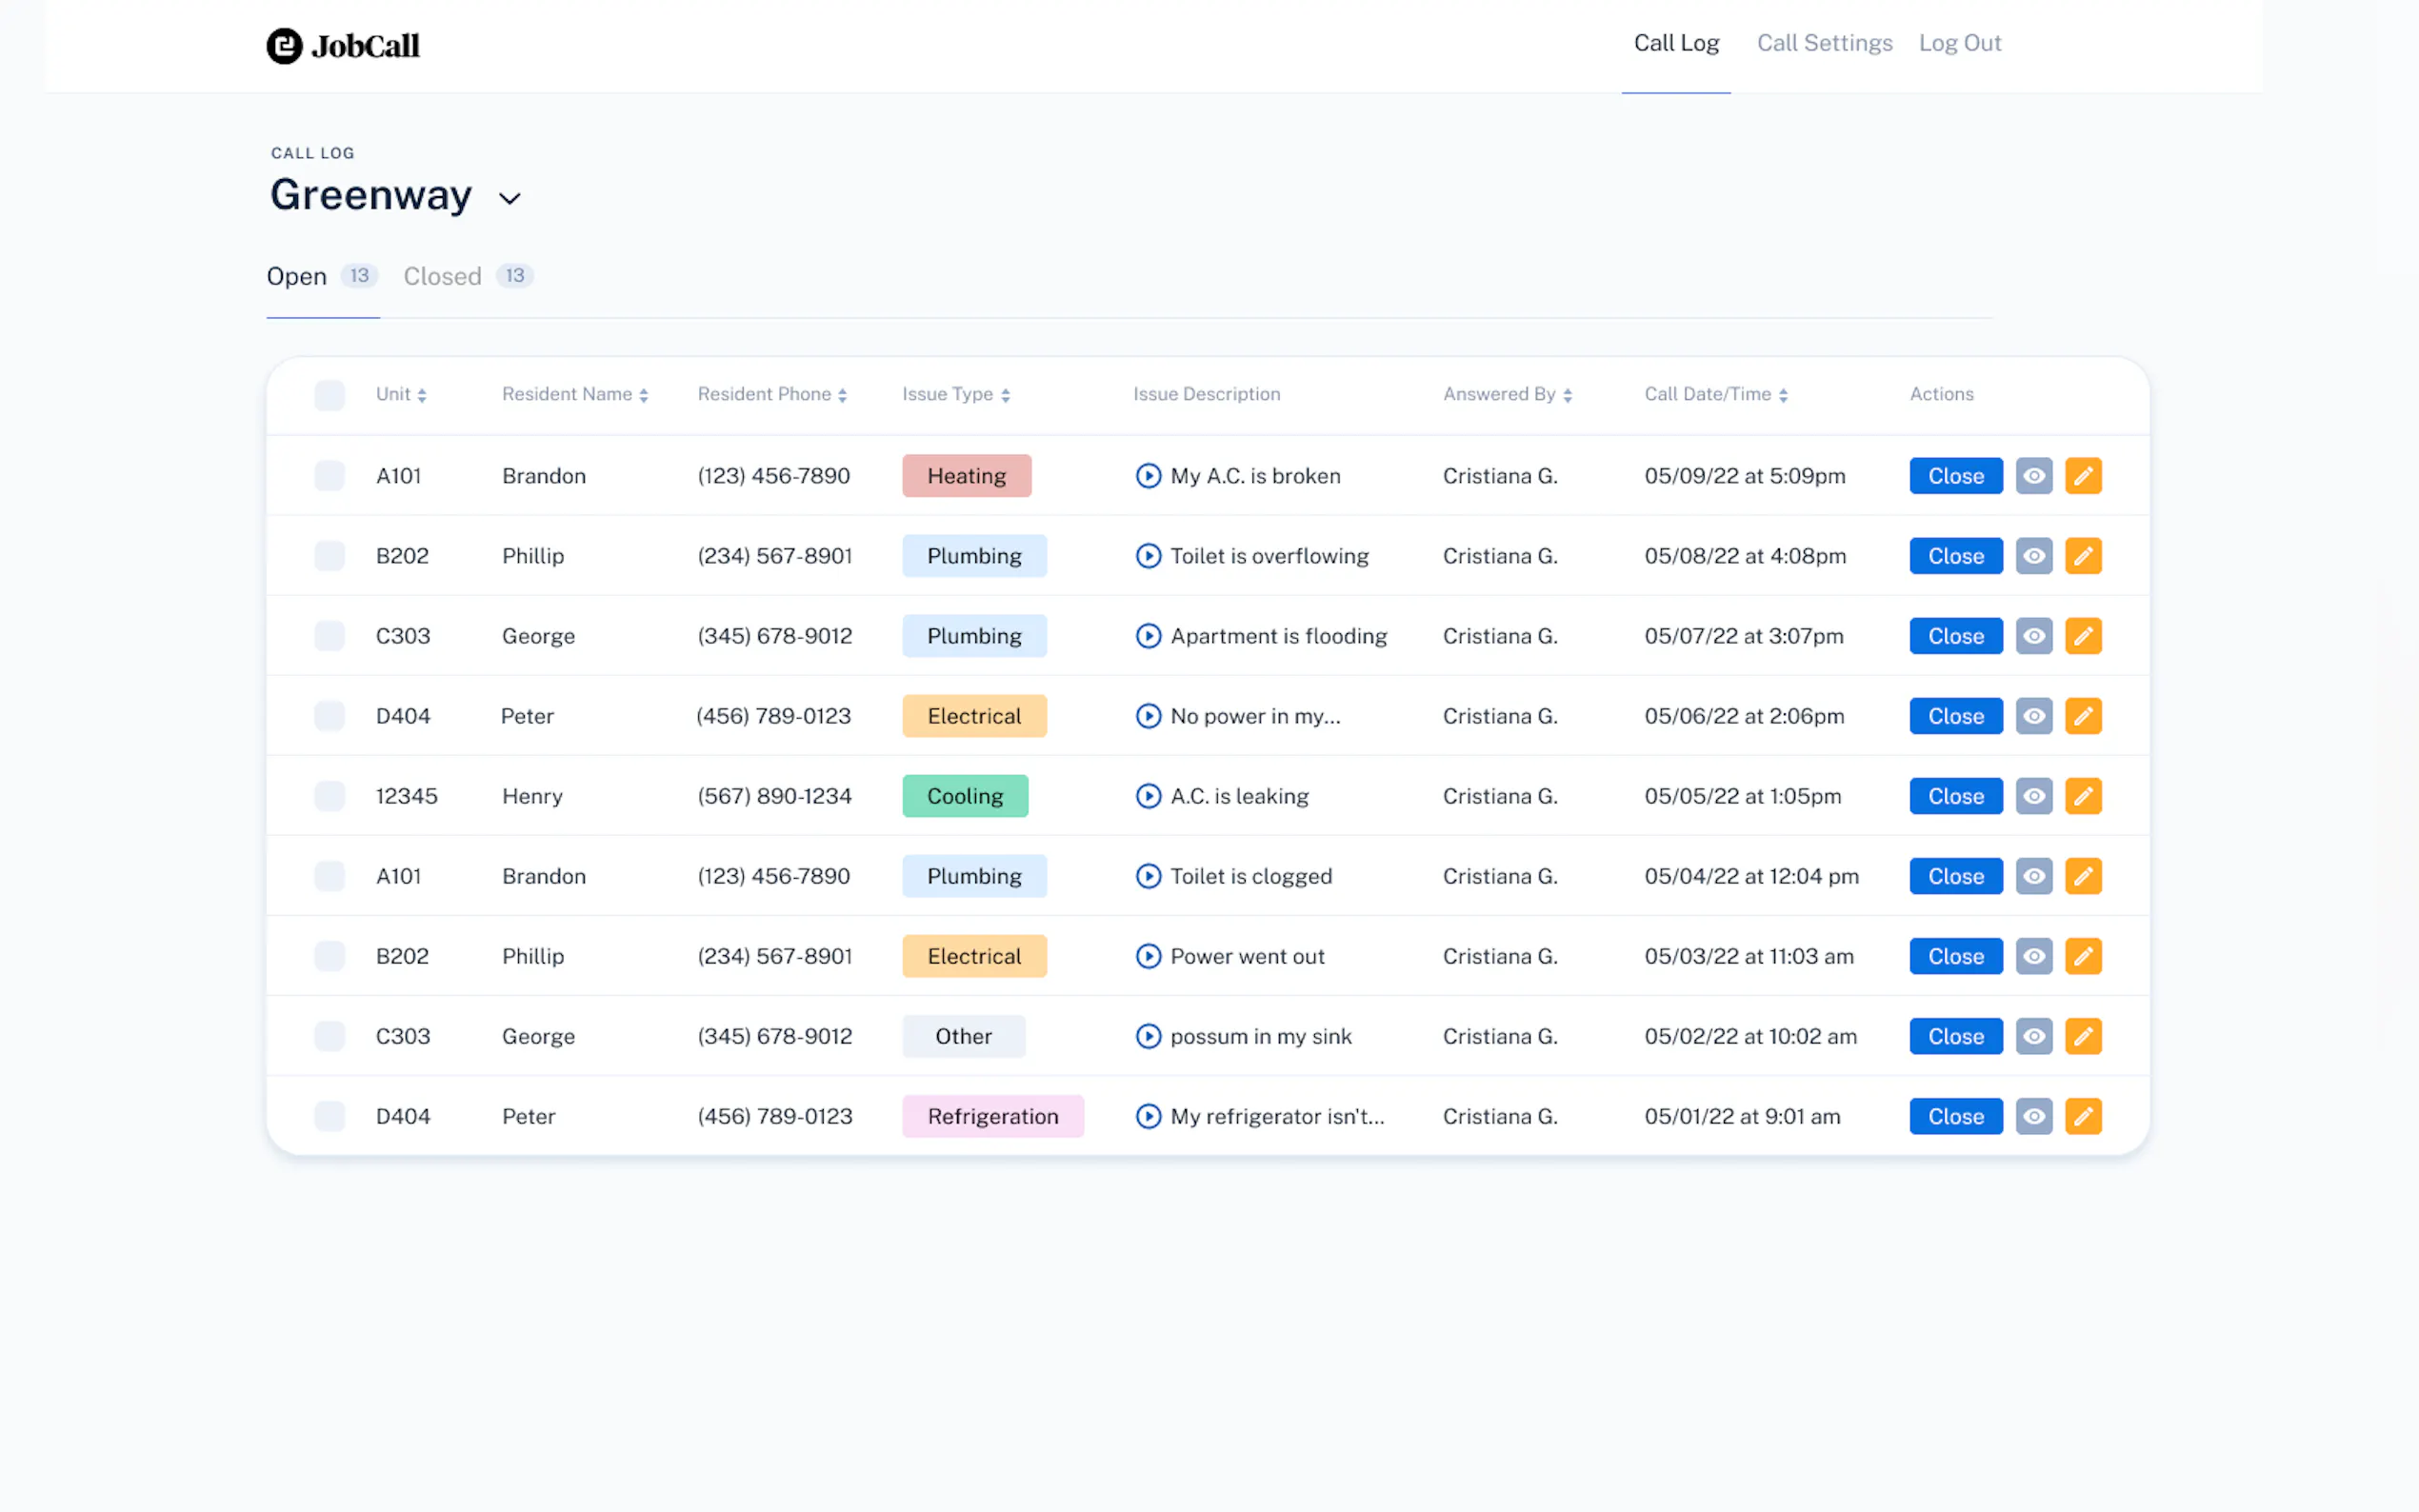Viewport: 2419px width, 1512px height.
Task: Play the 'possum in my sink' recording
Action: [1148, 1036]
